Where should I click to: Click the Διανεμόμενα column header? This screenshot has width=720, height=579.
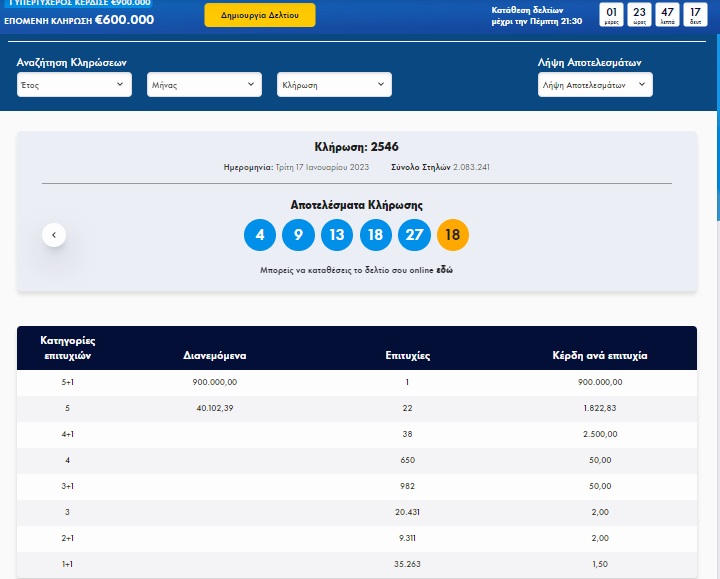[215, 355]
